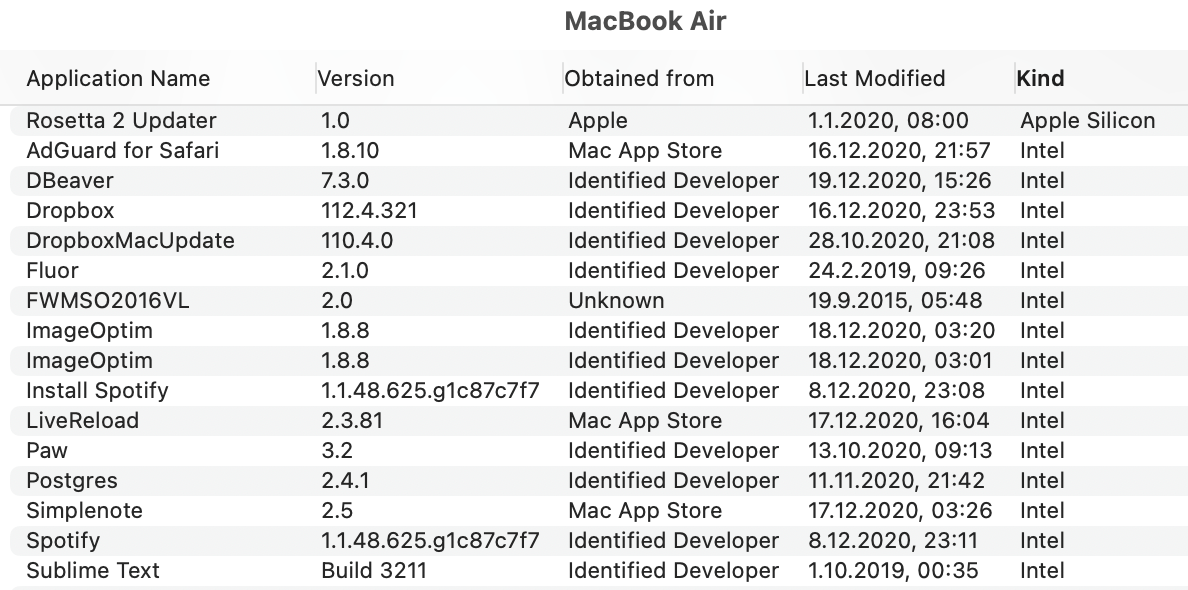Select Dropbox version 112.4.321 row
This screenshot has width=1188, height=590.
click(70, 211)
